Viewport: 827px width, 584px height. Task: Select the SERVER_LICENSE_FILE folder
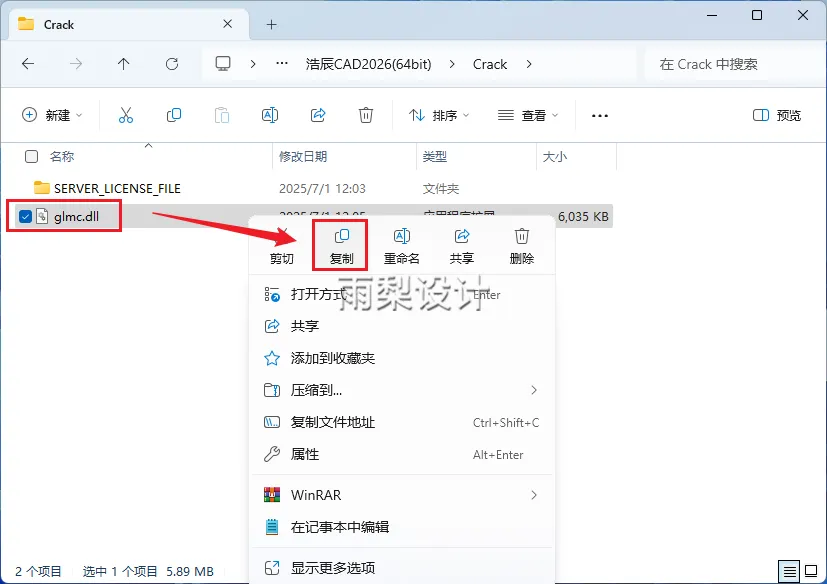(117, 188)
